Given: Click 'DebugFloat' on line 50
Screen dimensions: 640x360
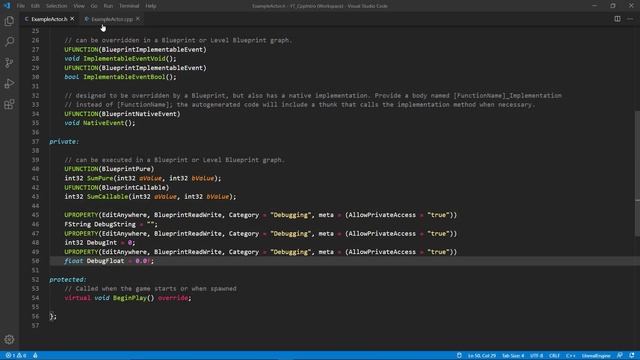Looking at the screenshot, I should 105,261.
